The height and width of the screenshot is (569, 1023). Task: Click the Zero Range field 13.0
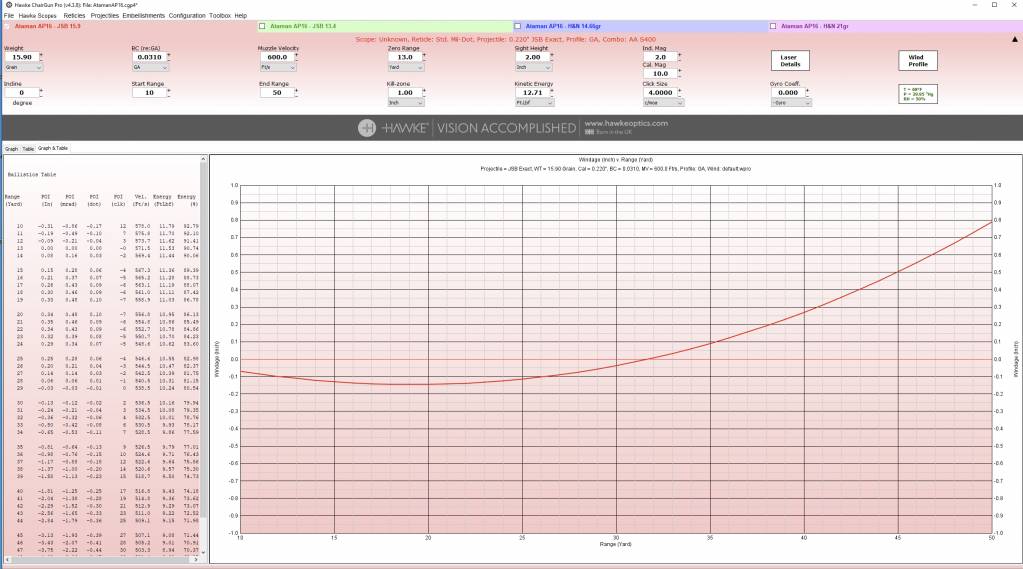pos(405,57)
